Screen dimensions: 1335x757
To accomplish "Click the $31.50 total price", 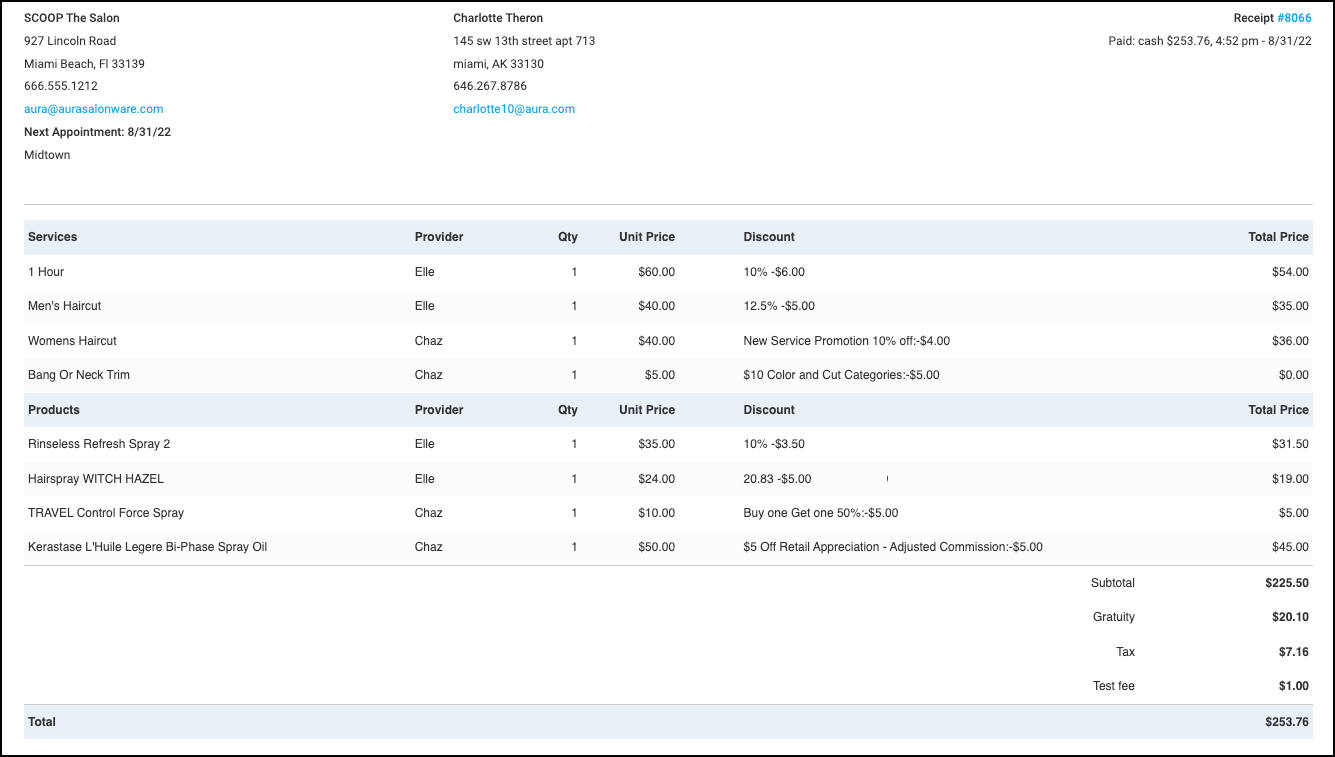I will [x=1290, y=444].
